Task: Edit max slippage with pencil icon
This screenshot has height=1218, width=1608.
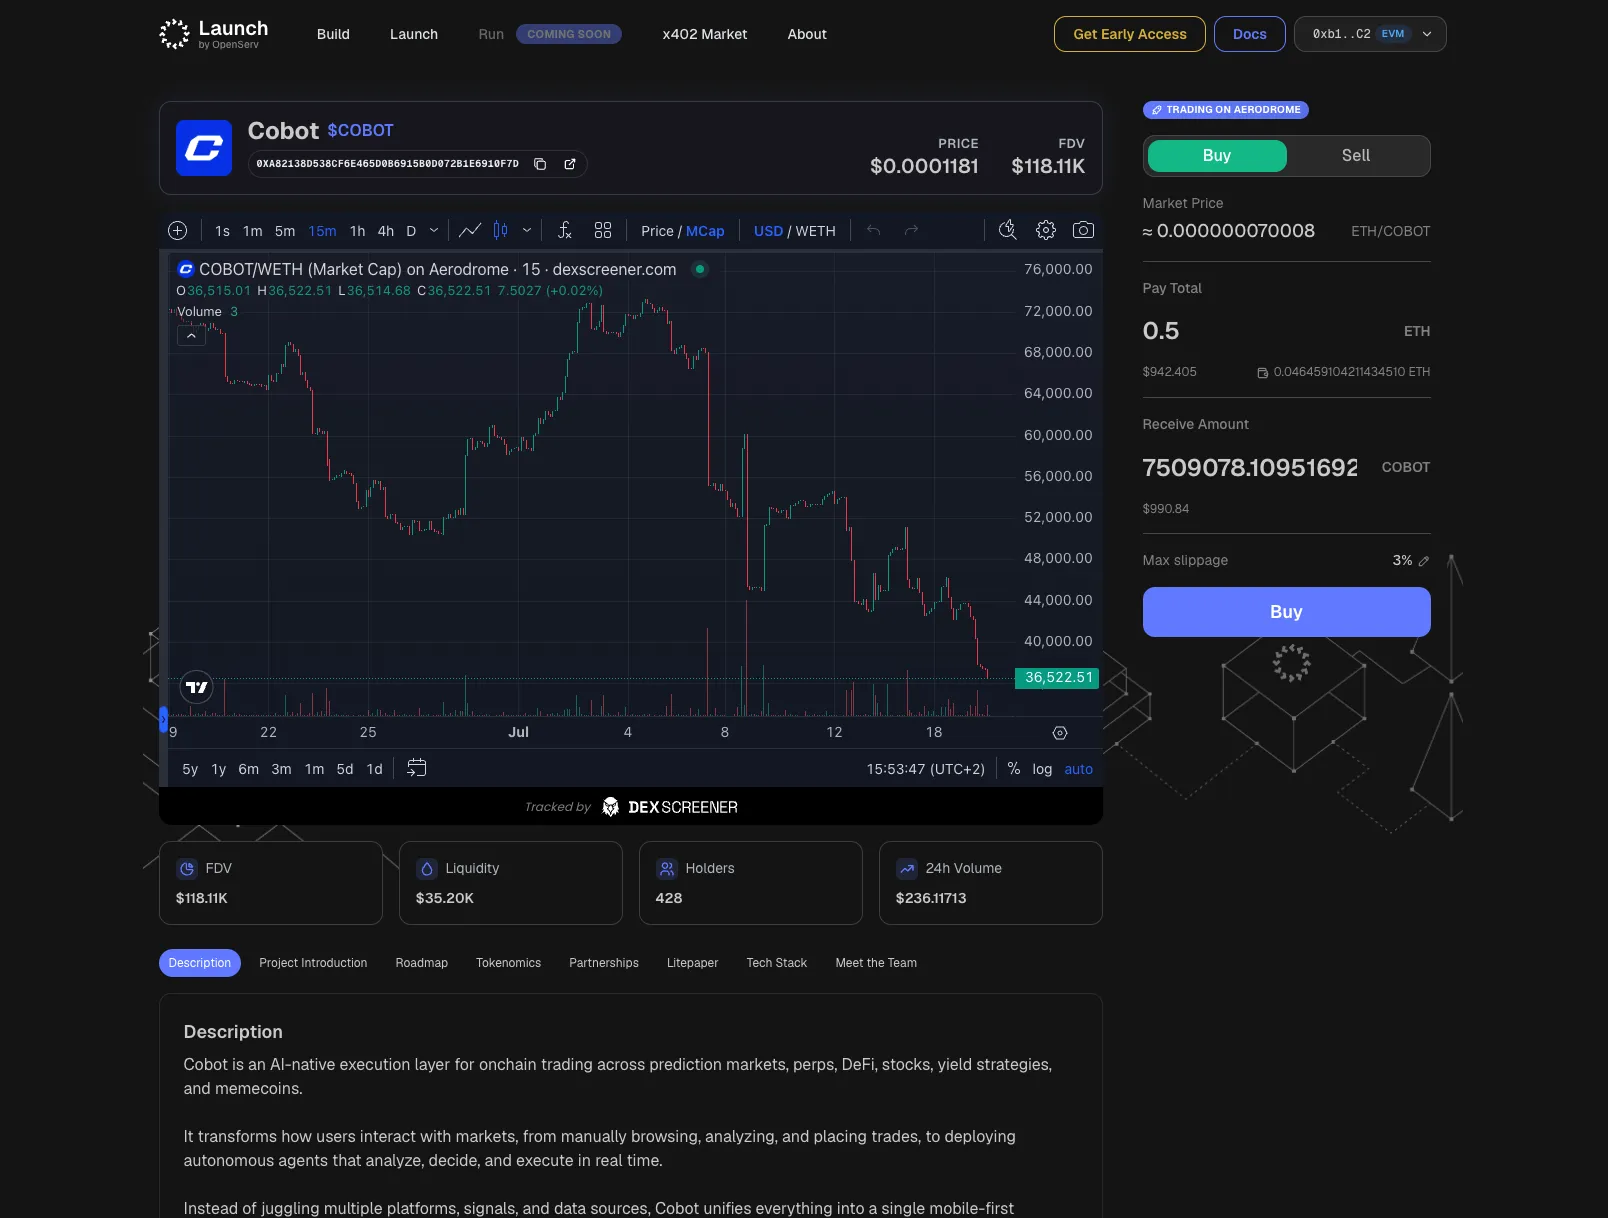Action: (1424, 561)
